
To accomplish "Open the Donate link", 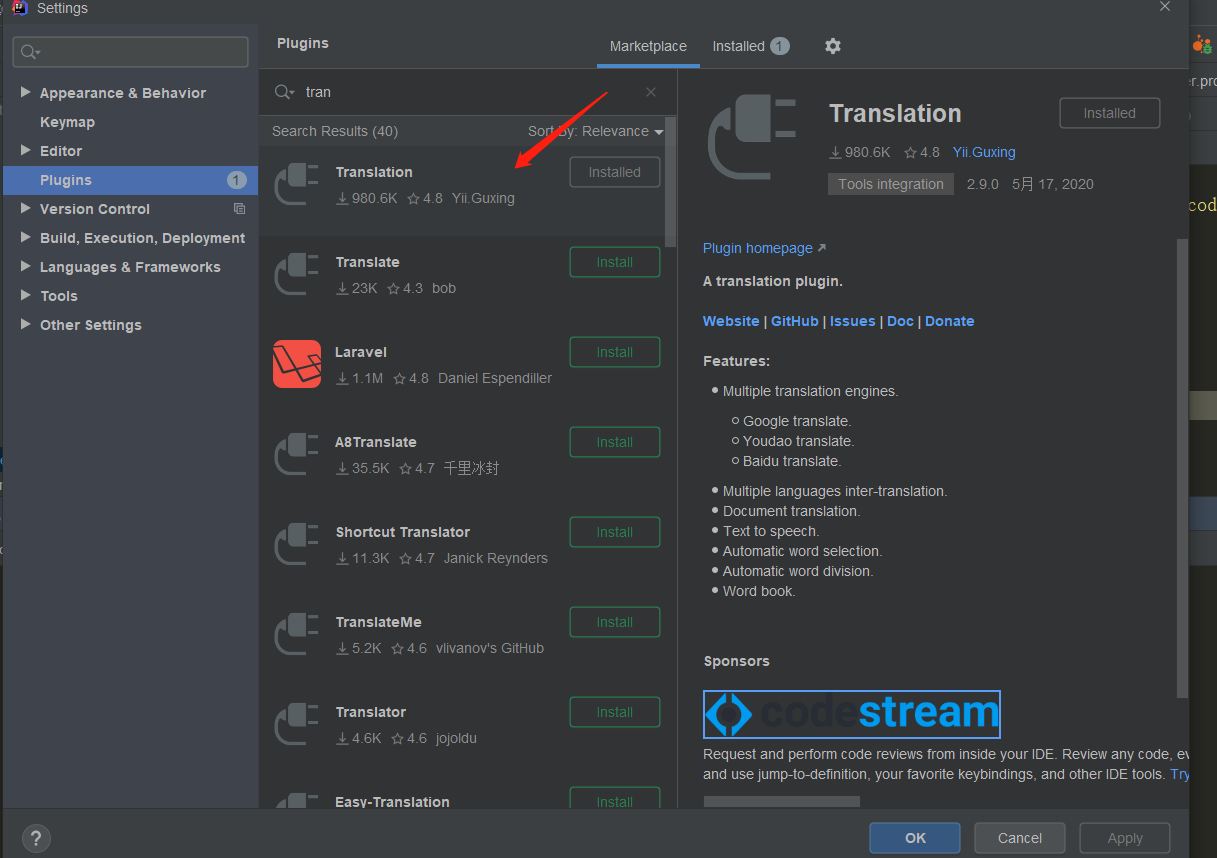I will pos(950,321).
